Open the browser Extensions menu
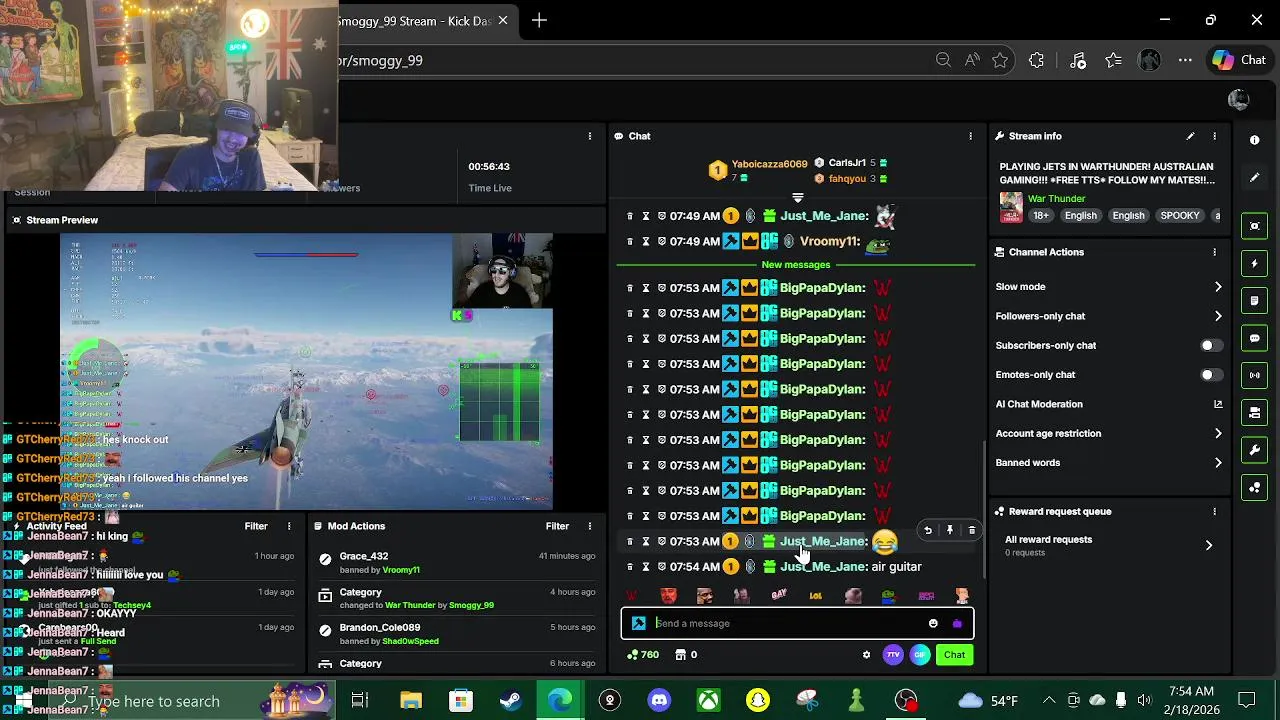The height and width of the screenshot is (720, 1280). click(x=1036, y=60)
